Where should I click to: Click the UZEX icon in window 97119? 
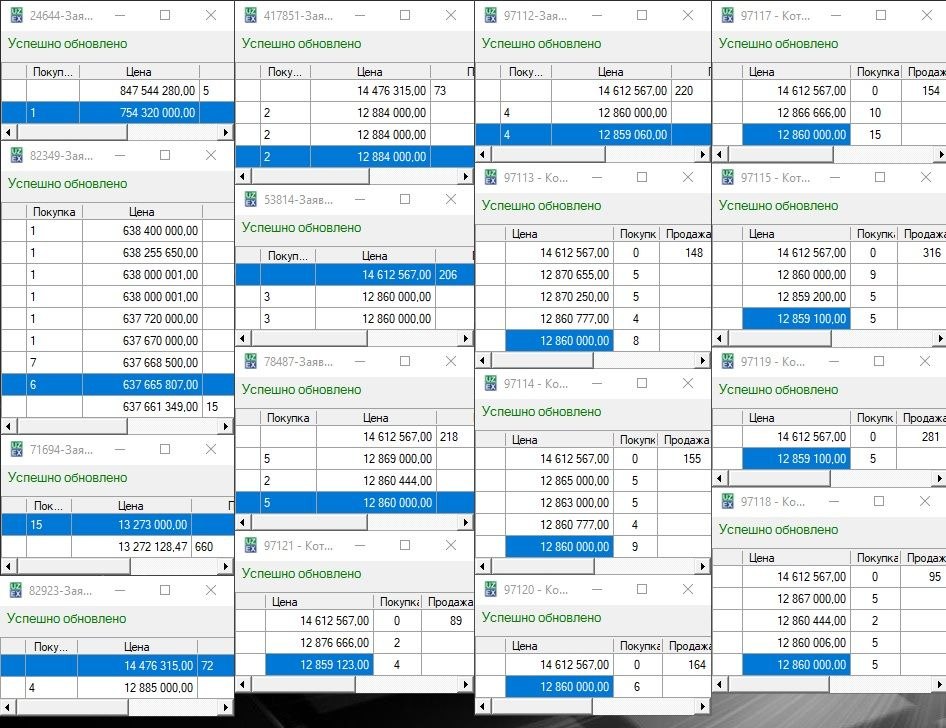pyautogui.click(x=727, y=361)
